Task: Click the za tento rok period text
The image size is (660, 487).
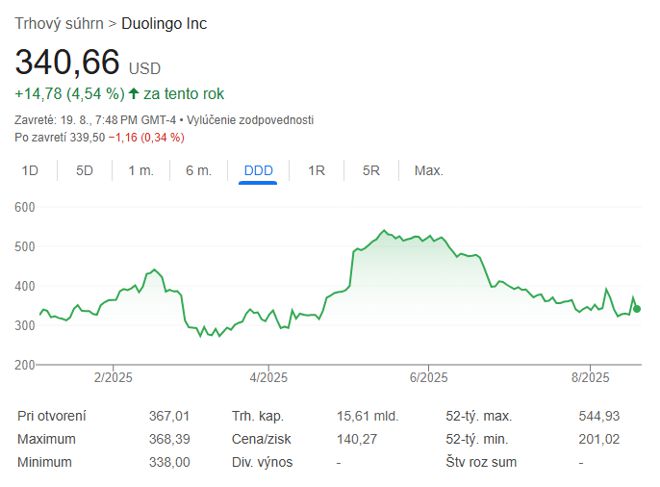Action: [184, 93]
